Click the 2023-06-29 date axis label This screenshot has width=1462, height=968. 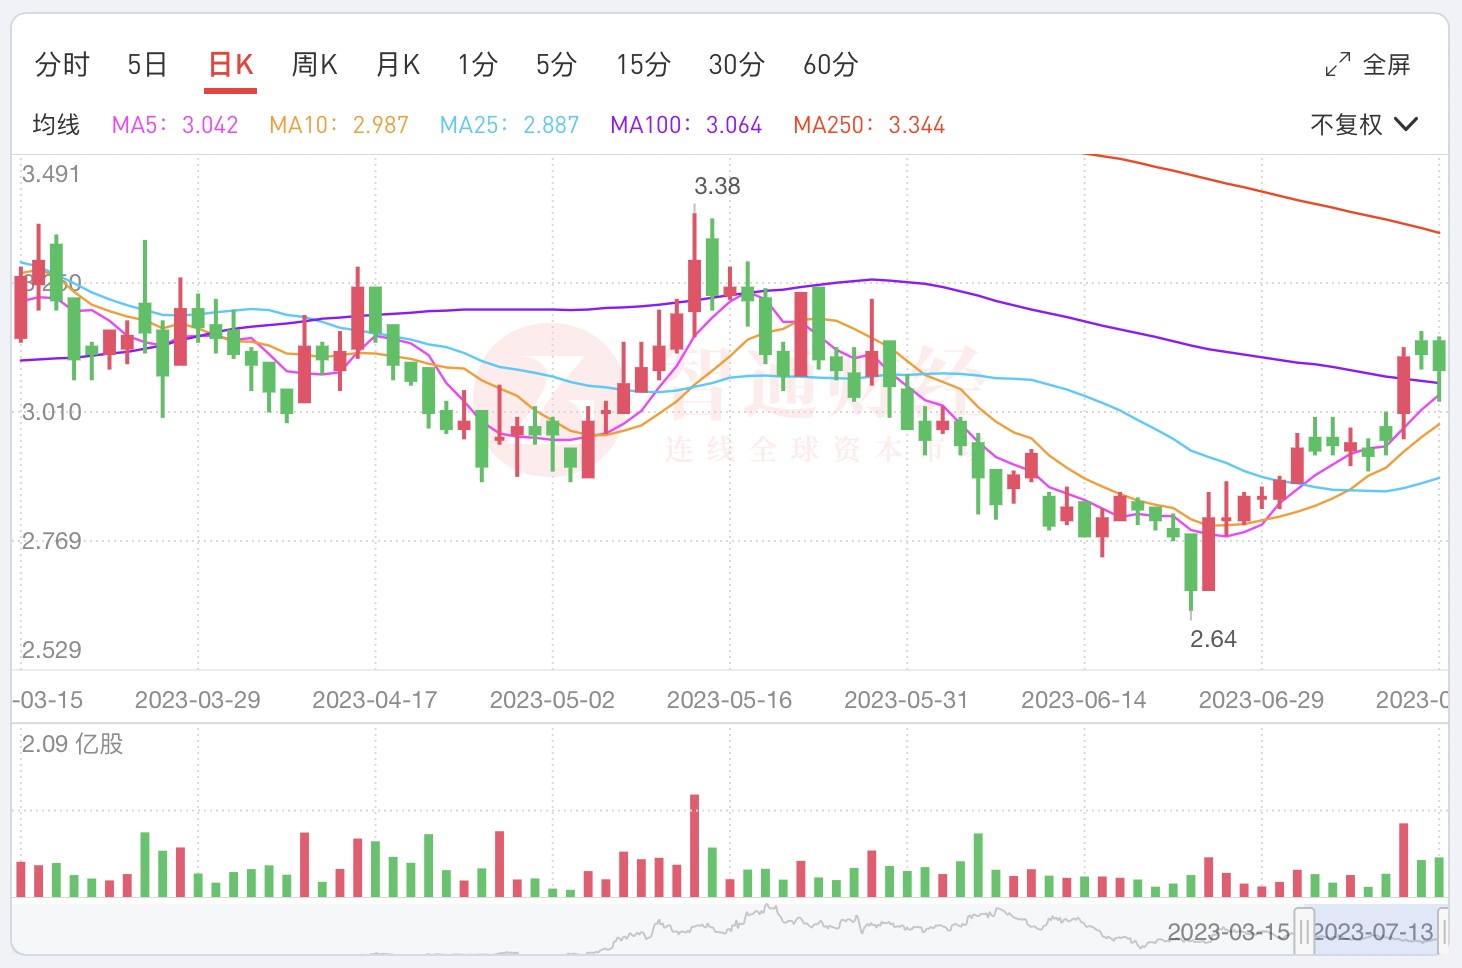click(x=1261, y=700)
